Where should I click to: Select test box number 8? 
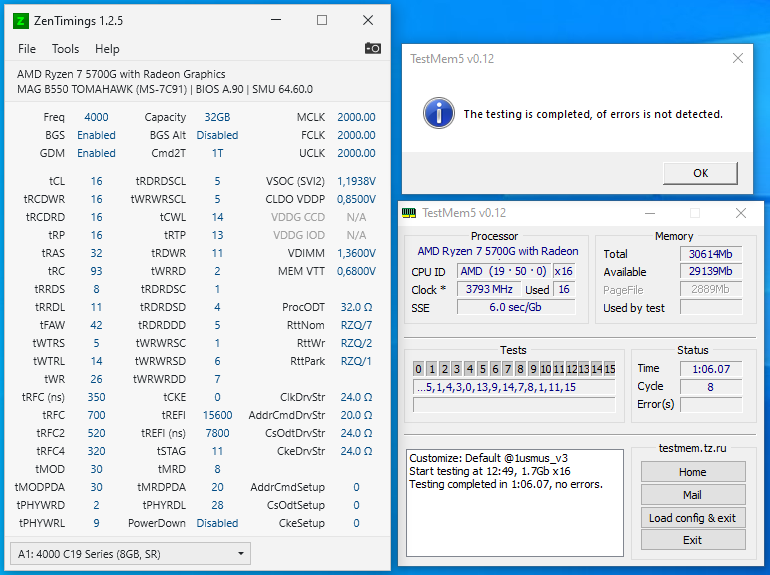pos(521,369)
